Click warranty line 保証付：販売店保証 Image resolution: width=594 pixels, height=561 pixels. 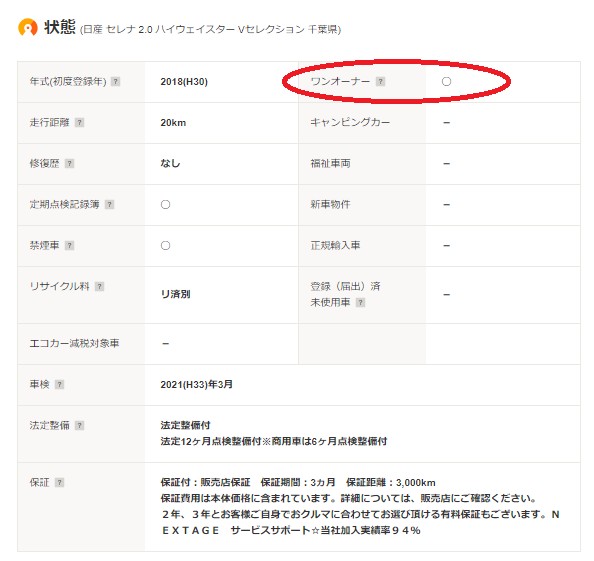(x=298, y=482)
